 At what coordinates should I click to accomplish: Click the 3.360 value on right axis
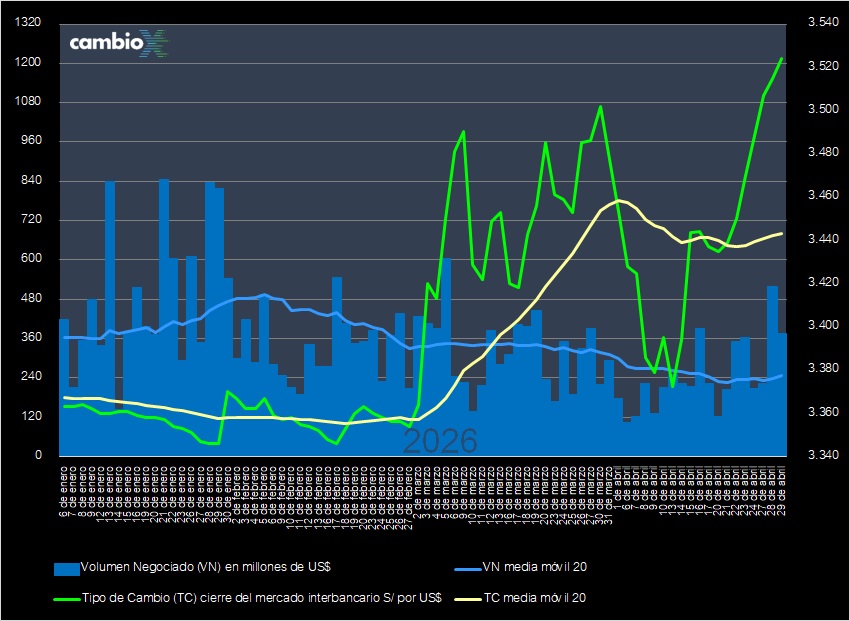823,412
